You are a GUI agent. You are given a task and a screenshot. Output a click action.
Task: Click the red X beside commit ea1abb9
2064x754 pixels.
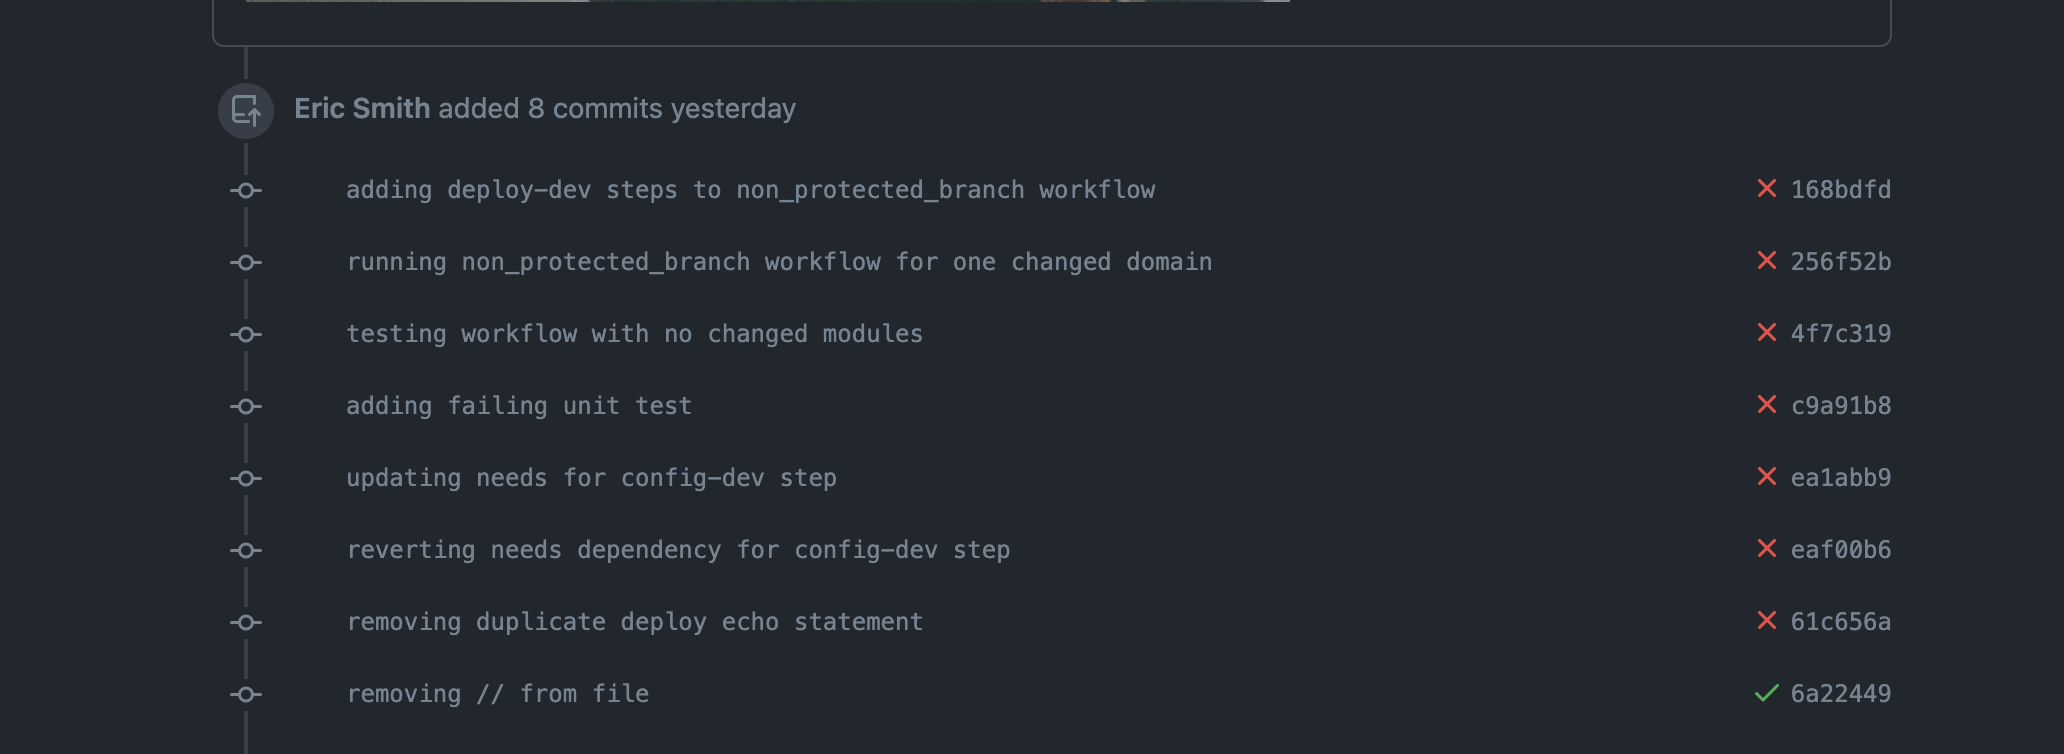click(1768, 478)
